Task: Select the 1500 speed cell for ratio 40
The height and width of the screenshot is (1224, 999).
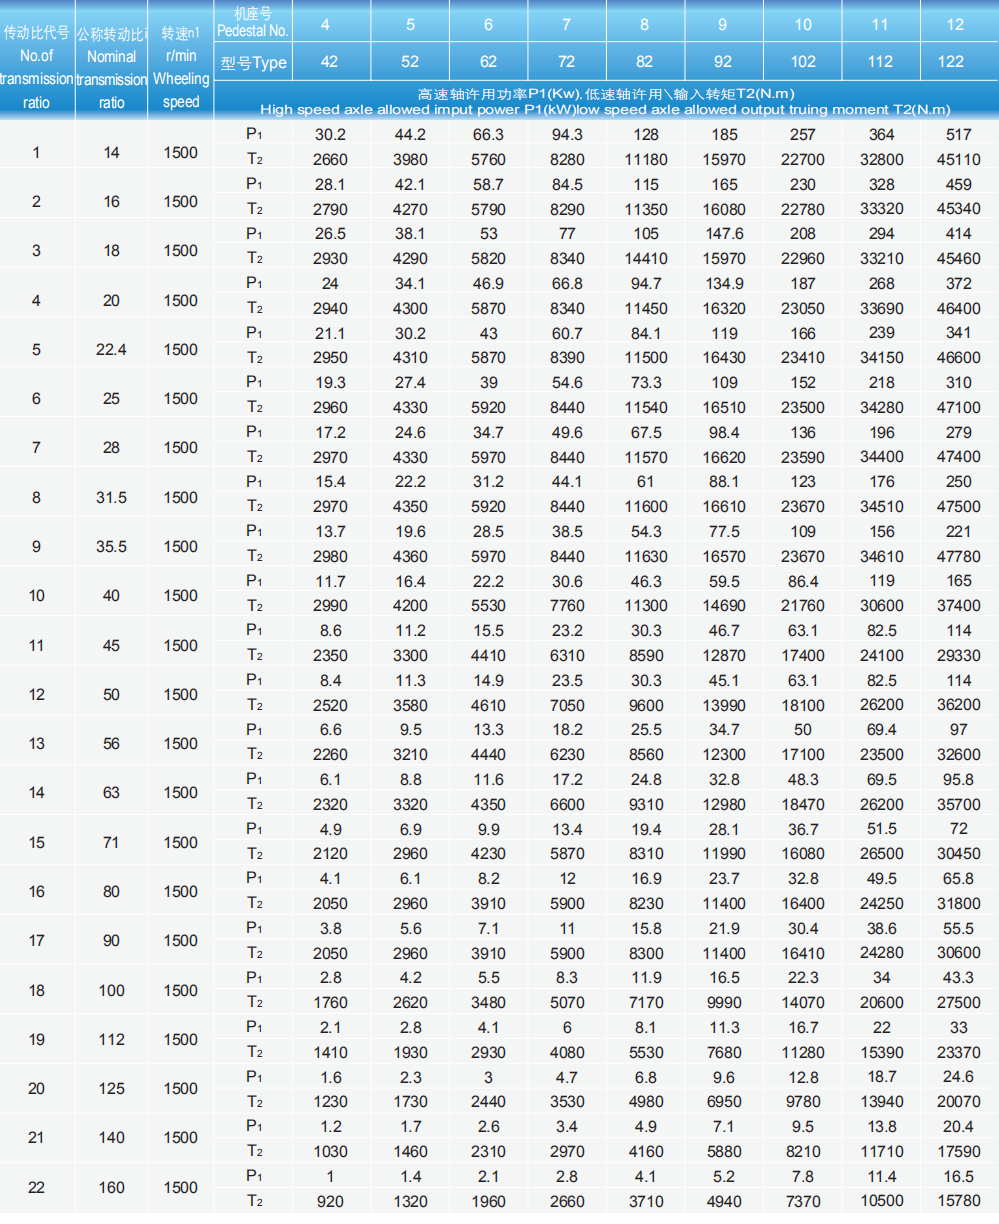Action: point(181,596)
